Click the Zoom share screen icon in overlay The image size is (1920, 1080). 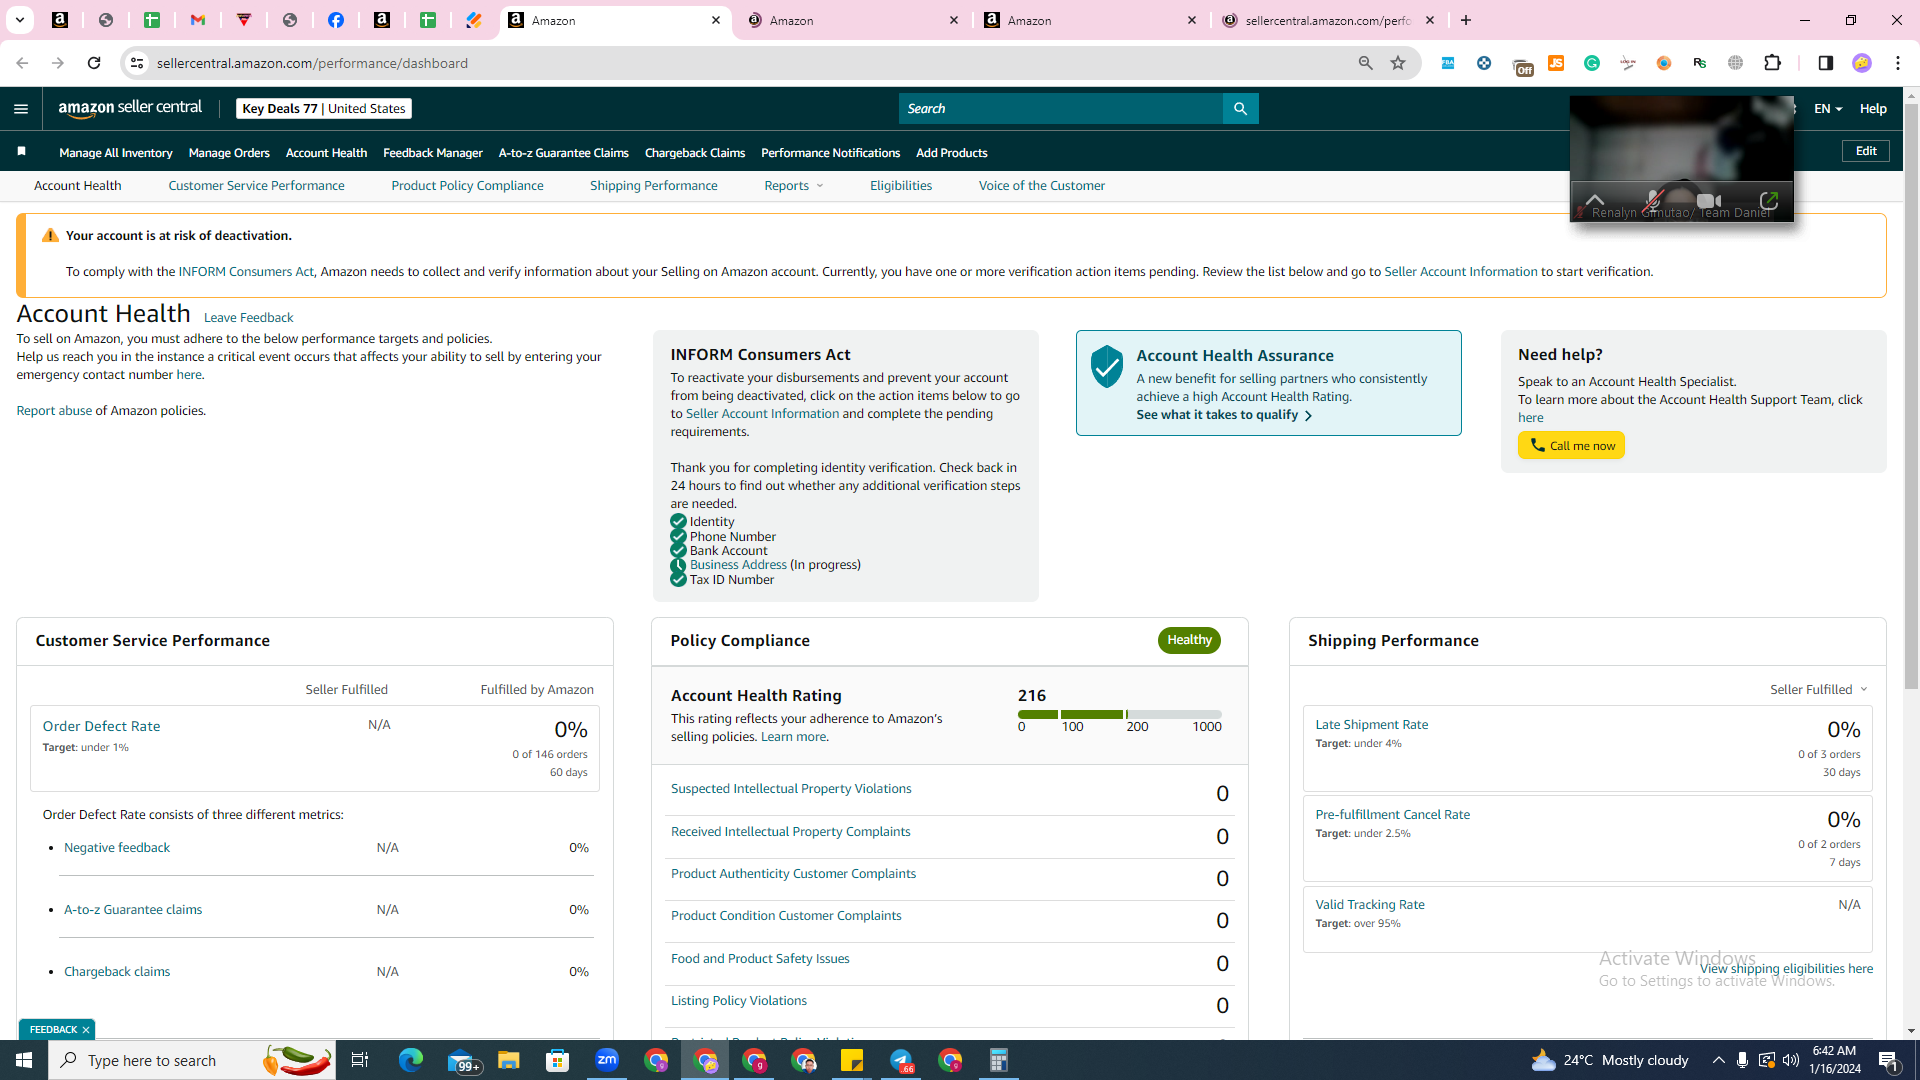(1768, 201)
